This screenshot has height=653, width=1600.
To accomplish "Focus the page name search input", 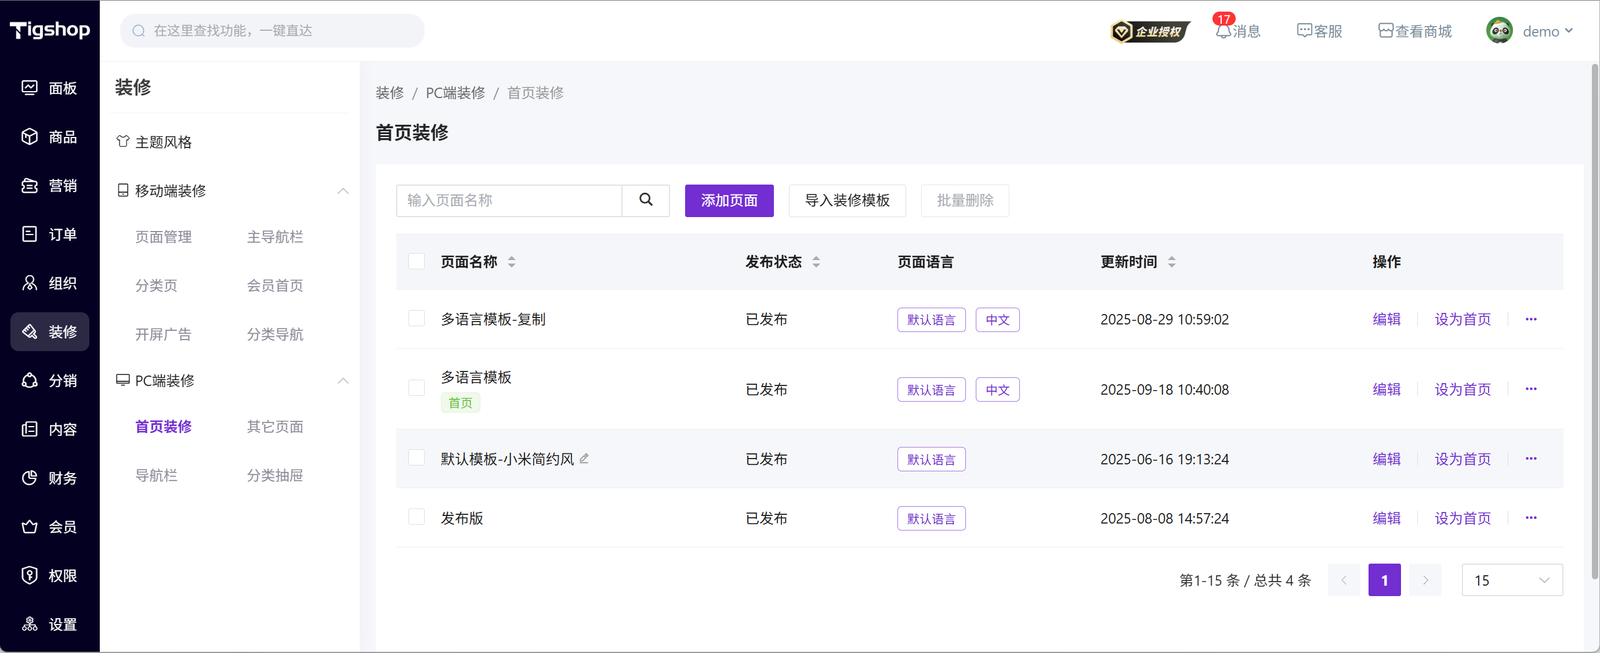I will click(509, 200).
